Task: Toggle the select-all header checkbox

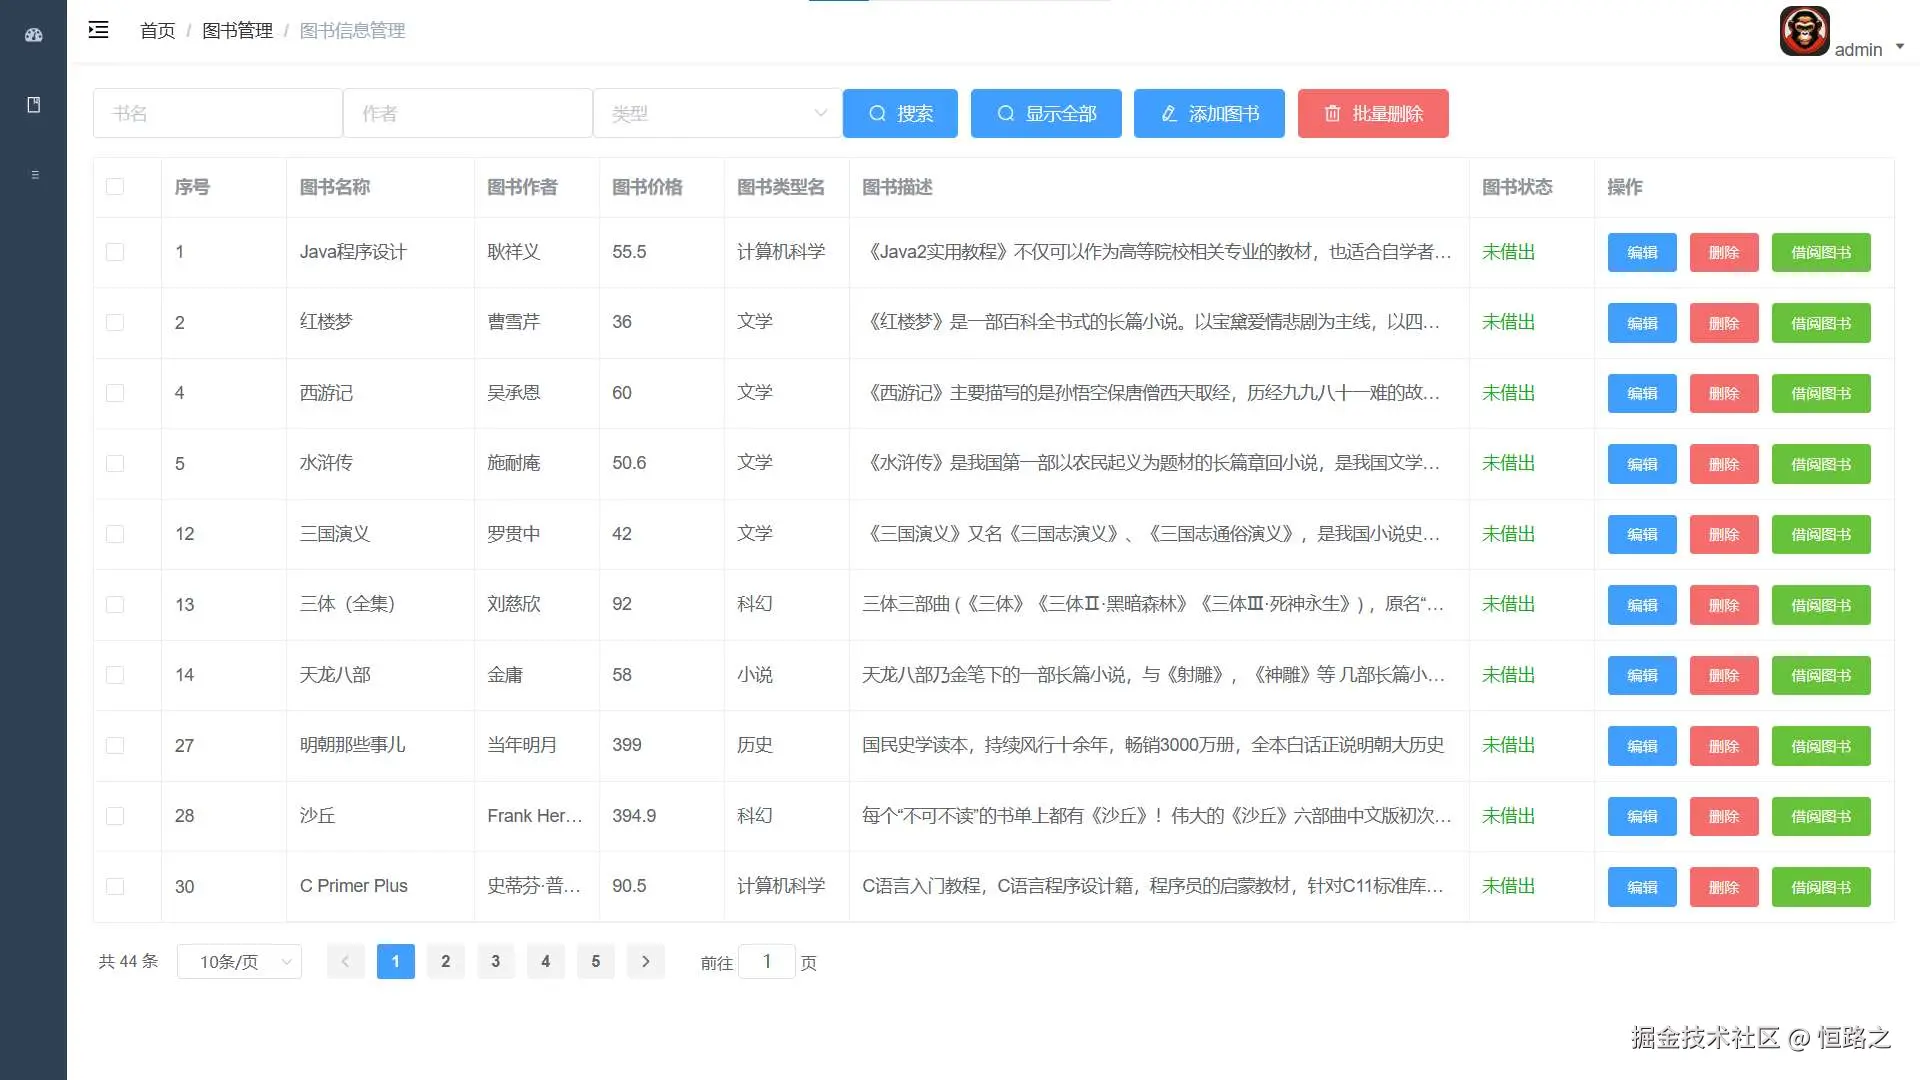Action: [x=115, y=187]
